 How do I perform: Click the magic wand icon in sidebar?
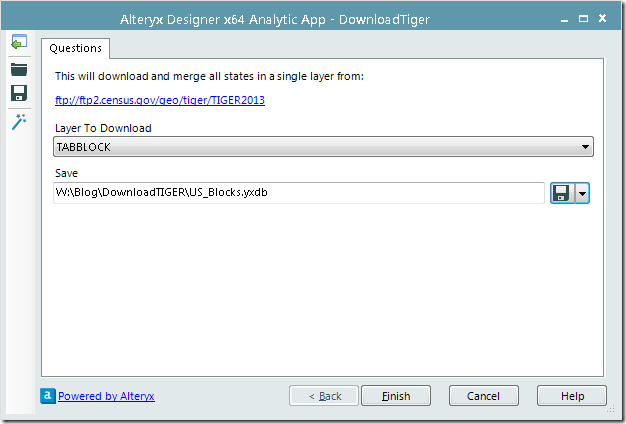[18, 121]
